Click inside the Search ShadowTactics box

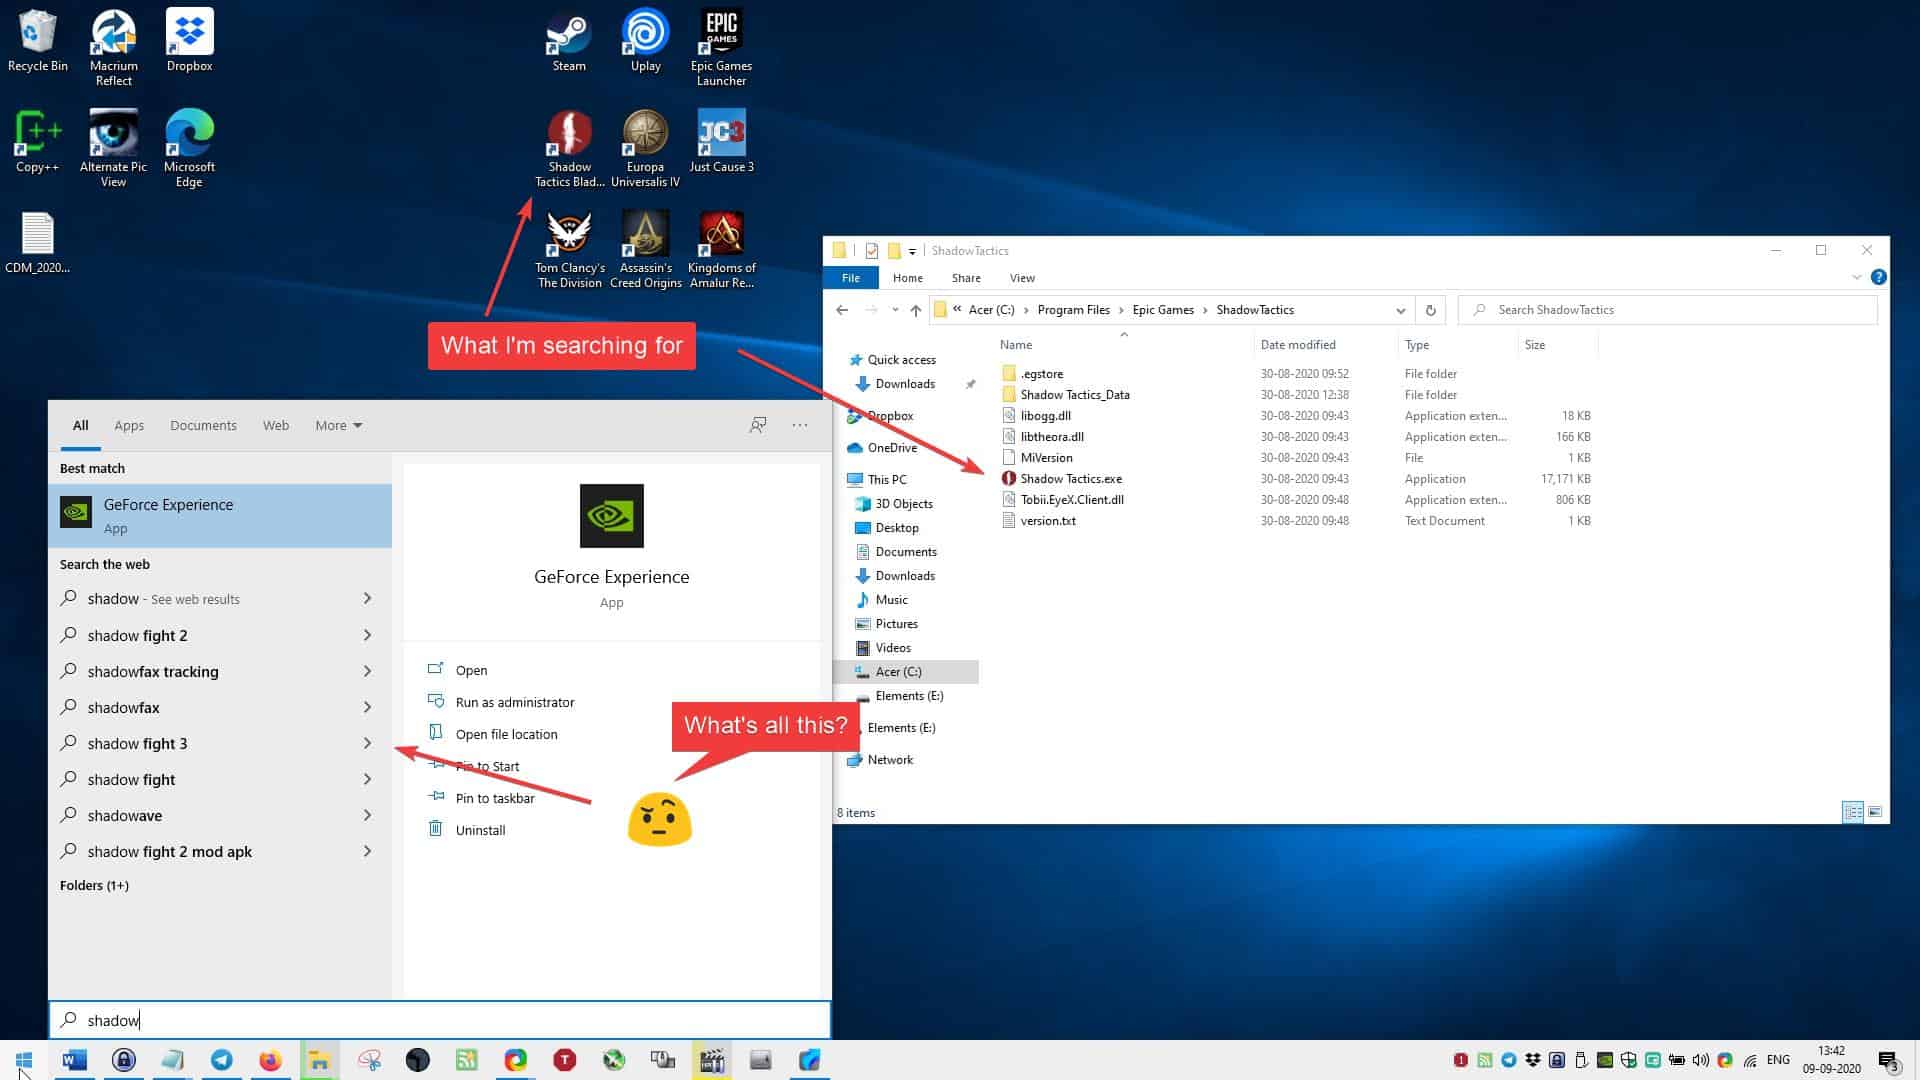1667,310
